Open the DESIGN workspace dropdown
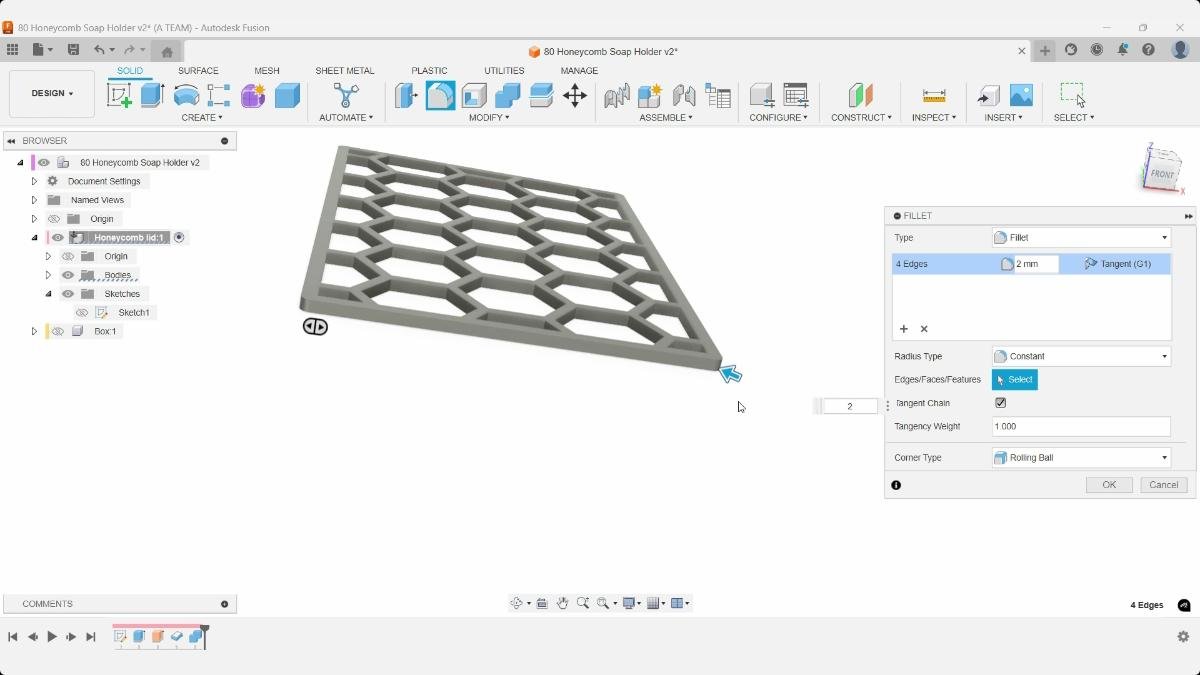 pyautogui.click(x=52, y=94)
